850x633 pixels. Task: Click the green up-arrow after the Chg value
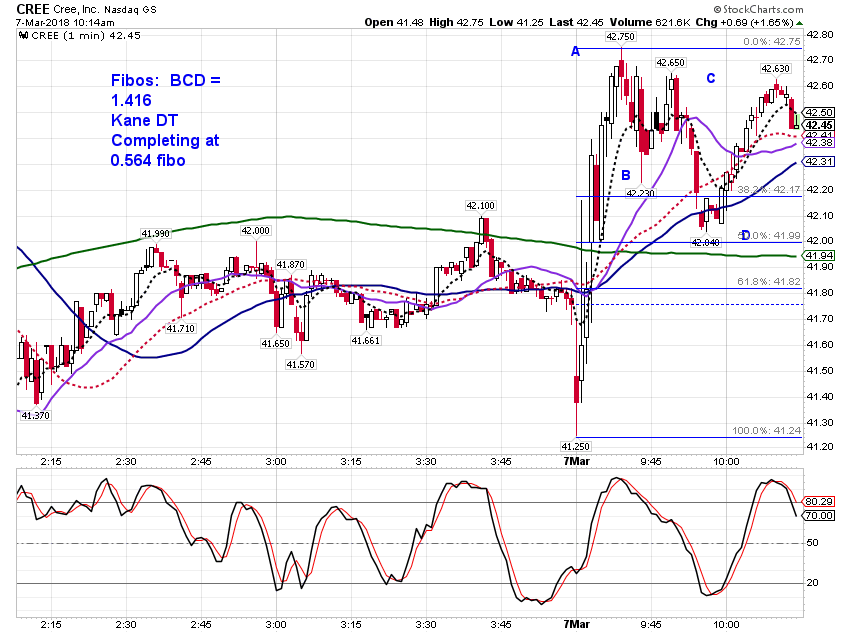click(800, 23)
